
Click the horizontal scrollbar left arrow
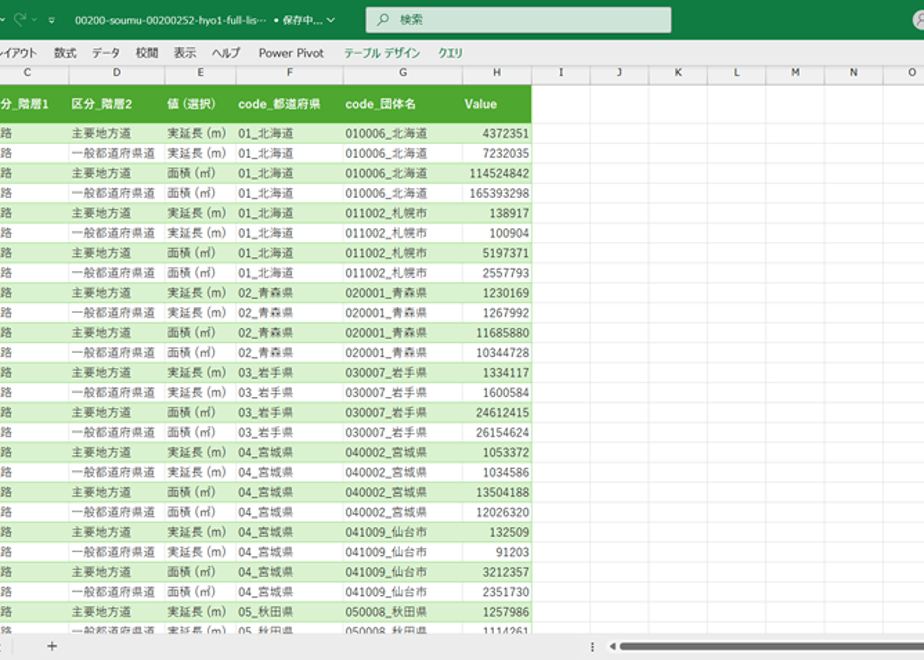613,646
